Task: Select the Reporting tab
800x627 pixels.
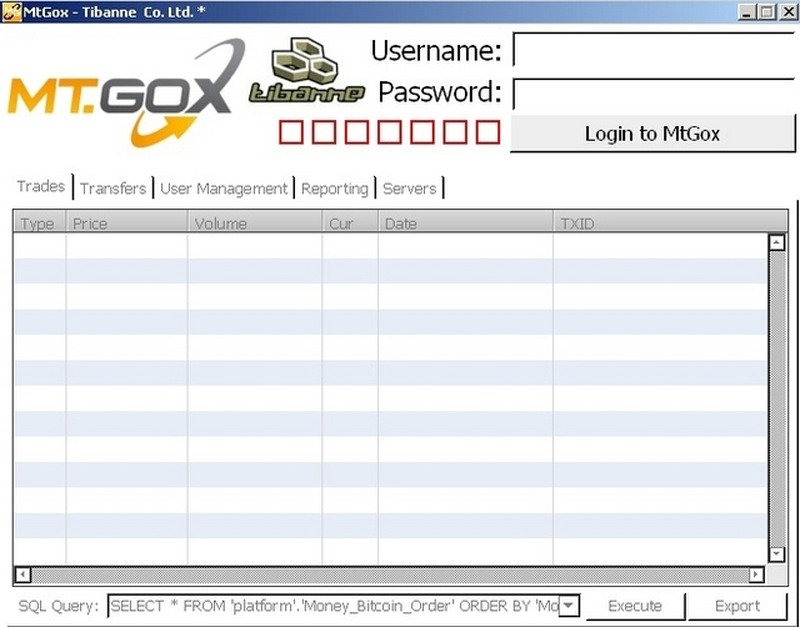Action: tap(335, 188)
